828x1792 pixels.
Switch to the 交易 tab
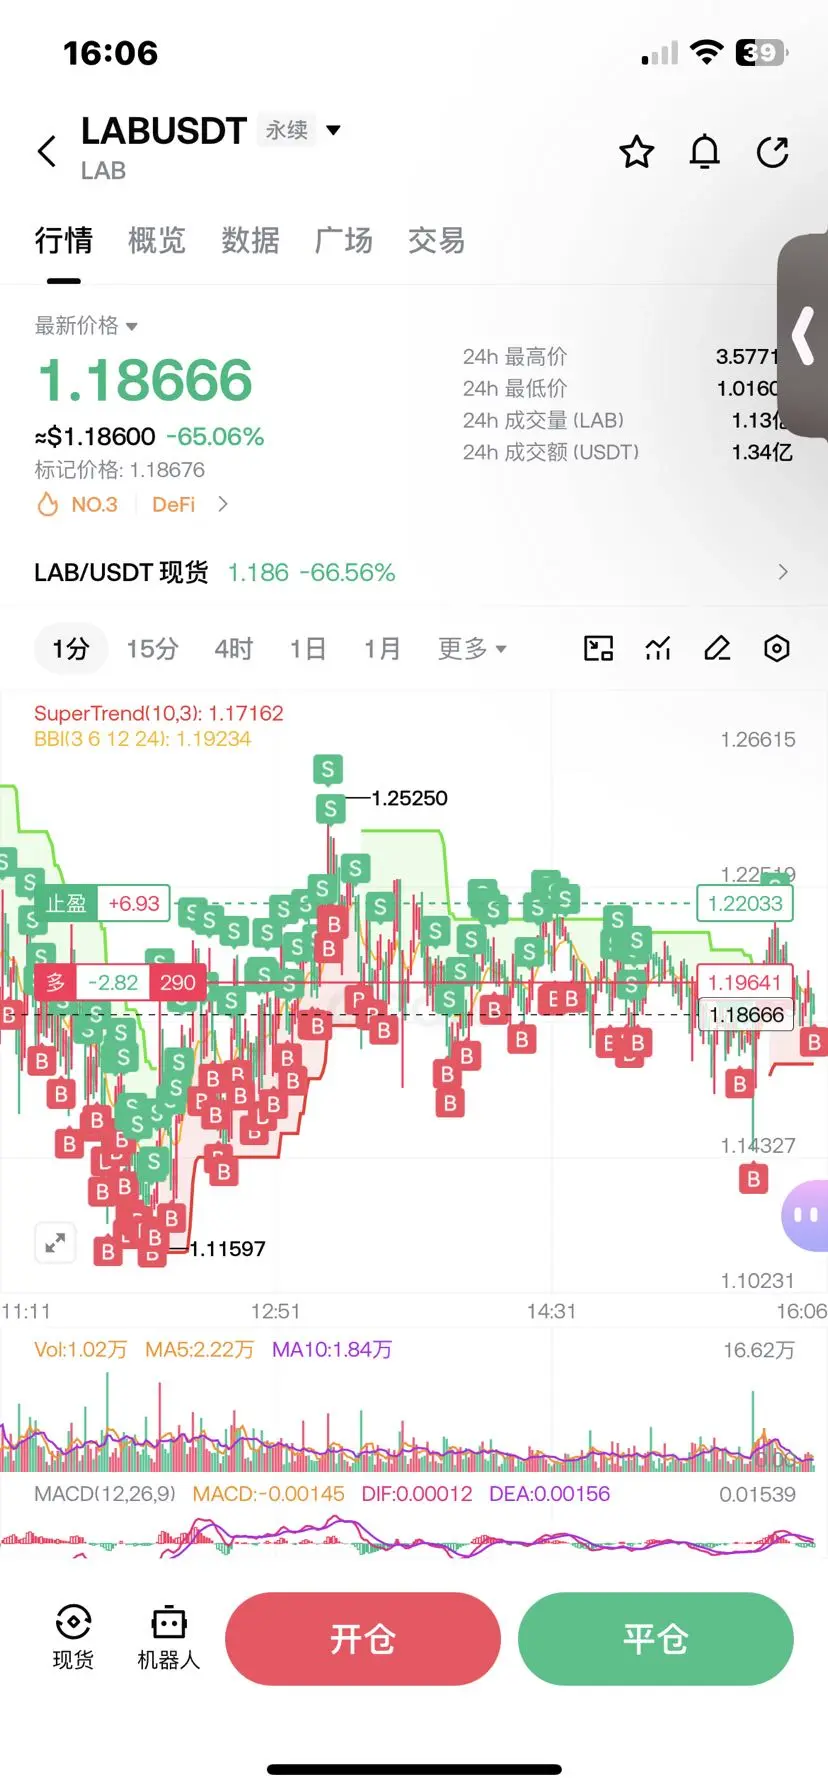436,240
